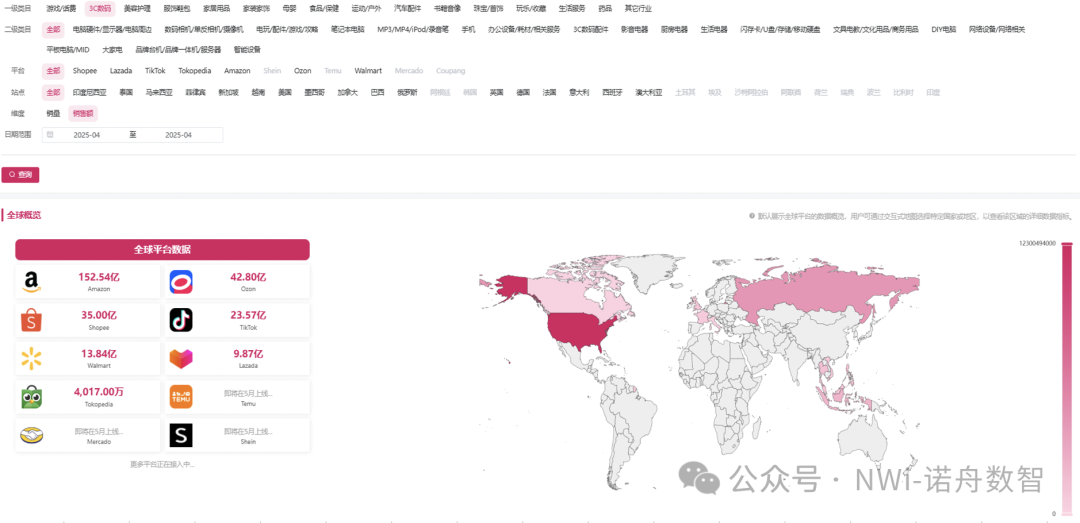This screenshot has width=1080, height=523.
Task: Click the Shein black S logo
Action: click(181, 435)
